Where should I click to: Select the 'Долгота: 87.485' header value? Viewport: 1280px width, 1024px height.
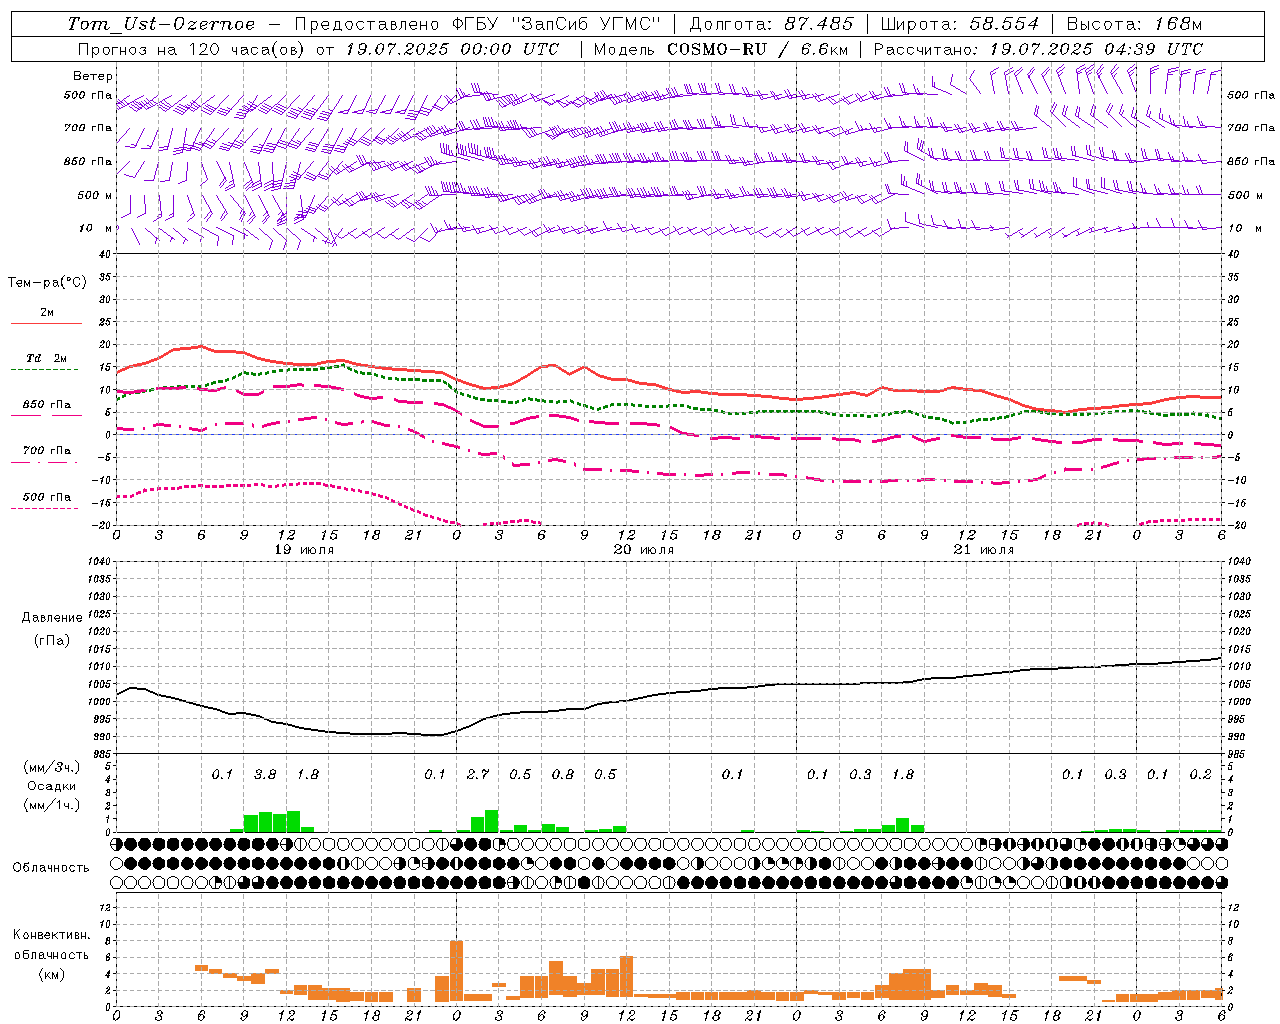tap(772, 24)
